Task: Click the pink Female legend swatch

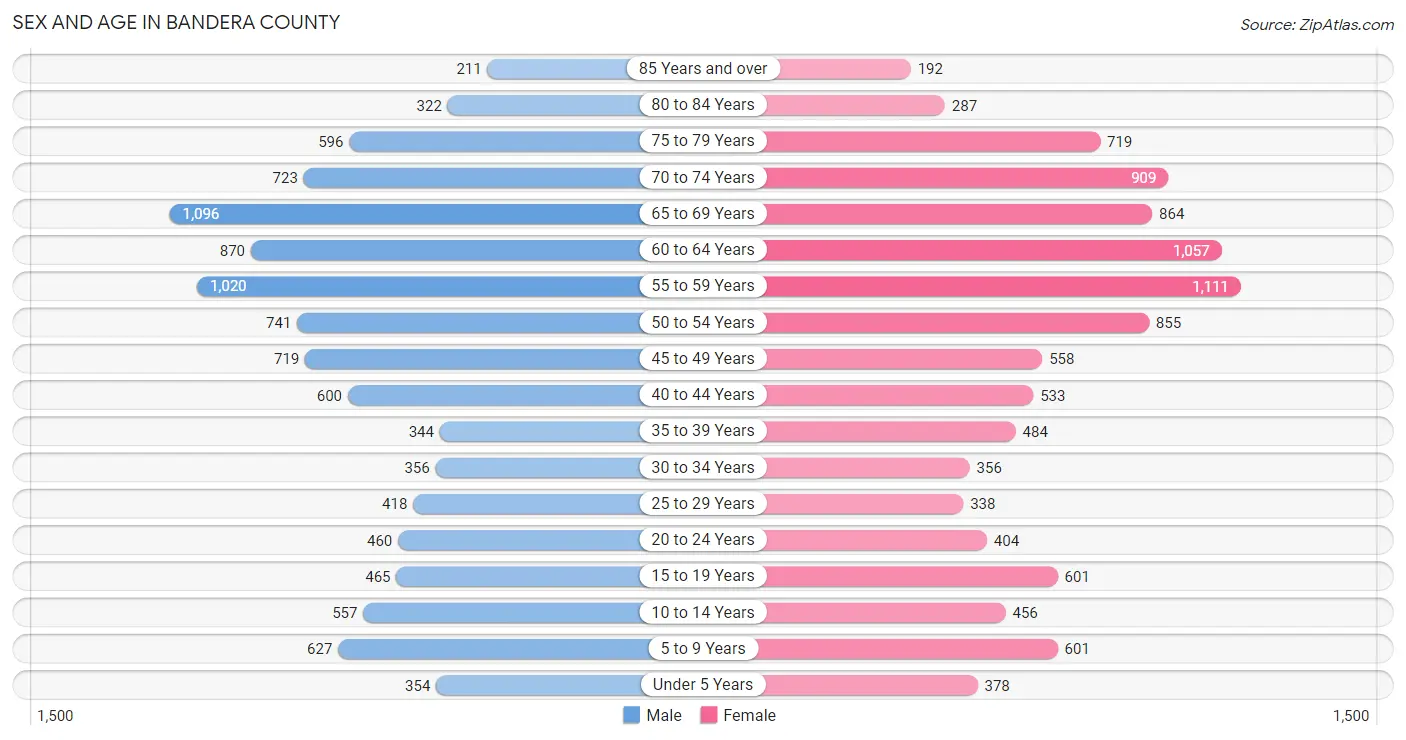Action: tap(709, 715)
